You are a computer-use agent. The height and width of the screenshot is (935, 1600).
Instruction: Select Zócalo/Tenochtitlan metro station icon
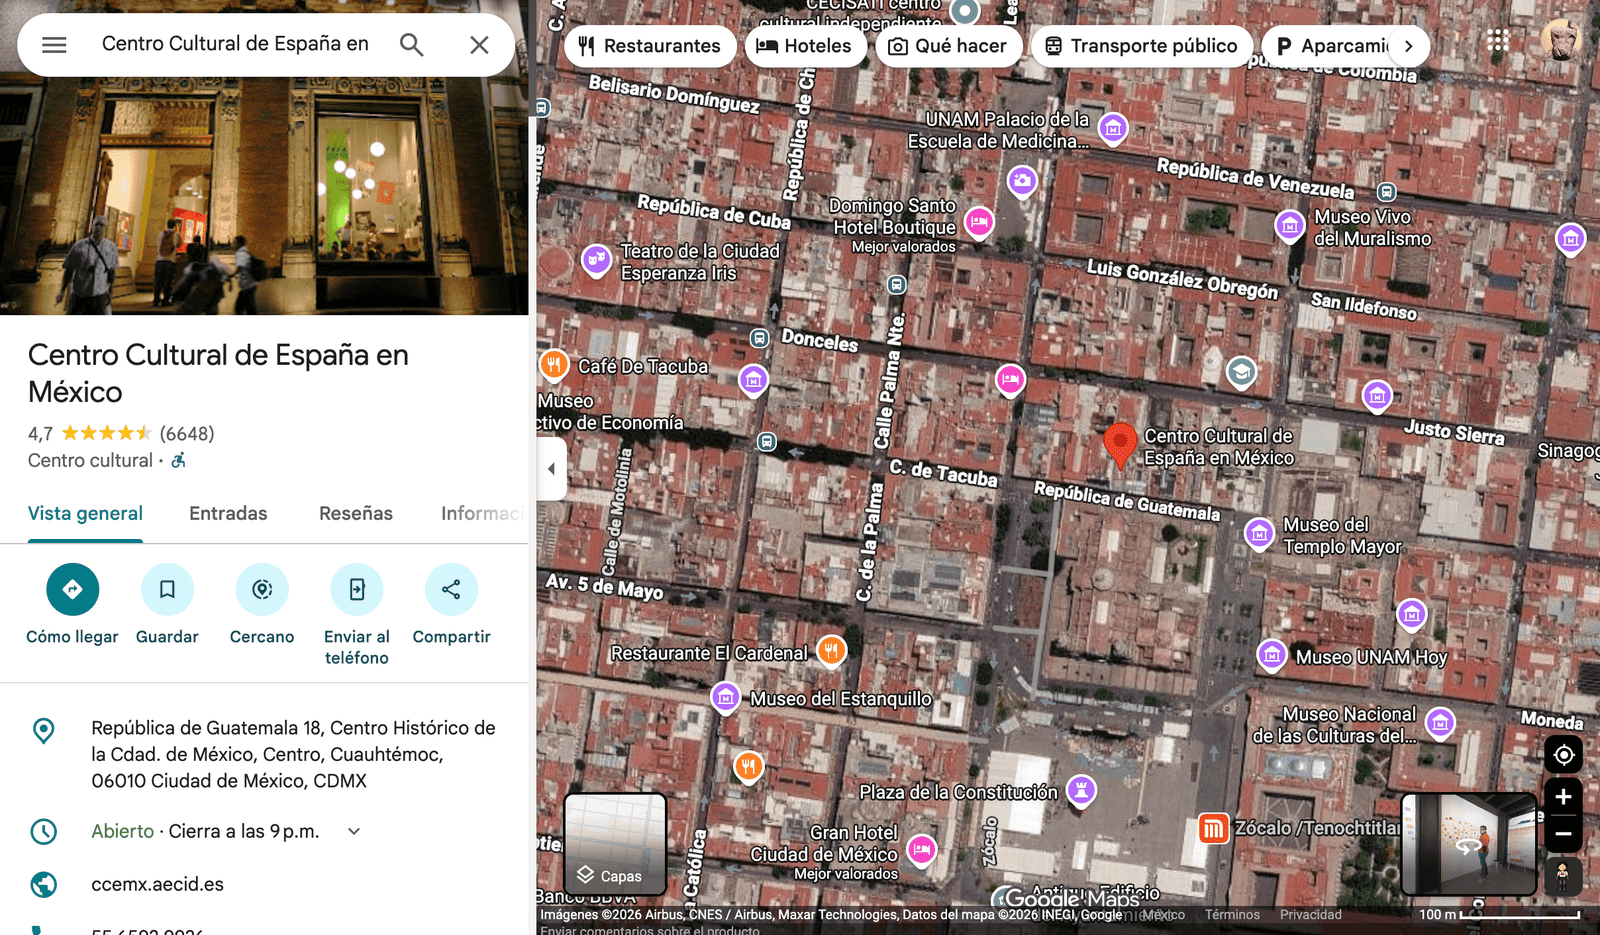1214,828
